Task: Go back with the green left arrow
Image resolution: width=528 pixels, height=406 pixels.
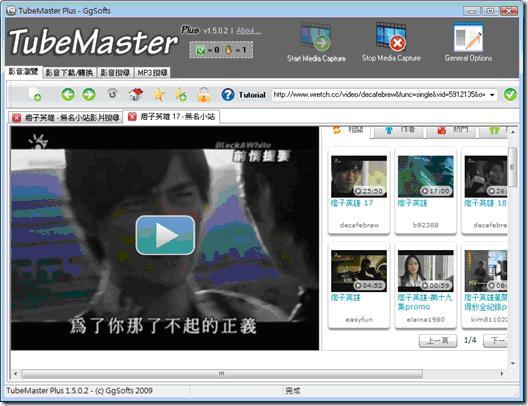Action: pyautogui.click(x=68, y=95)
